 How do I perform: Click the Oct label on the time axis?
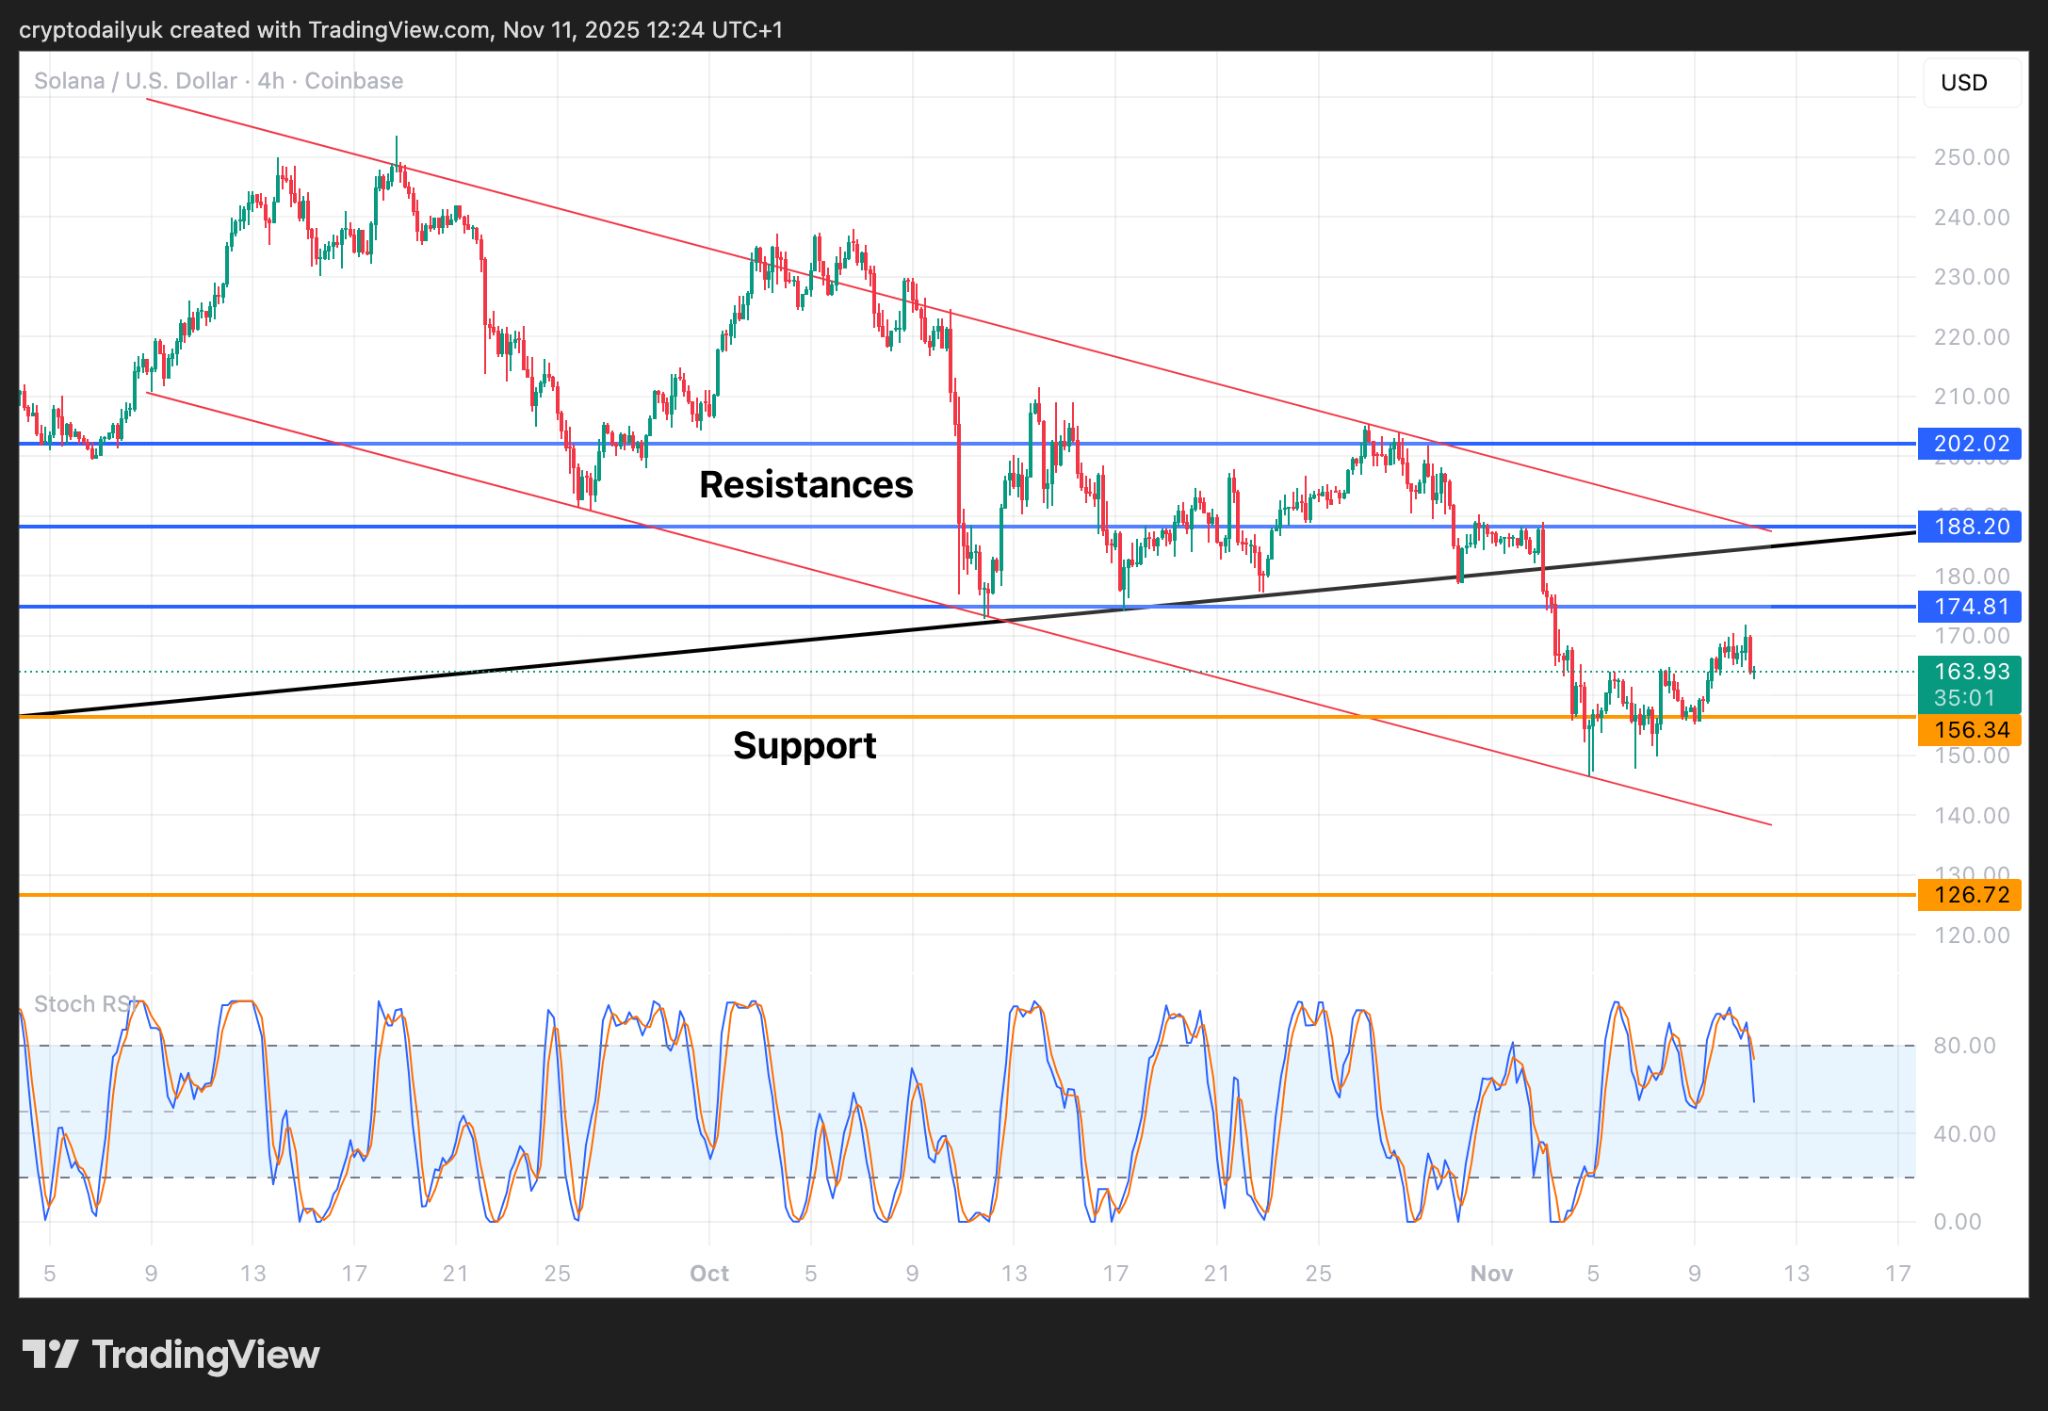click(x=710, y=1273)
